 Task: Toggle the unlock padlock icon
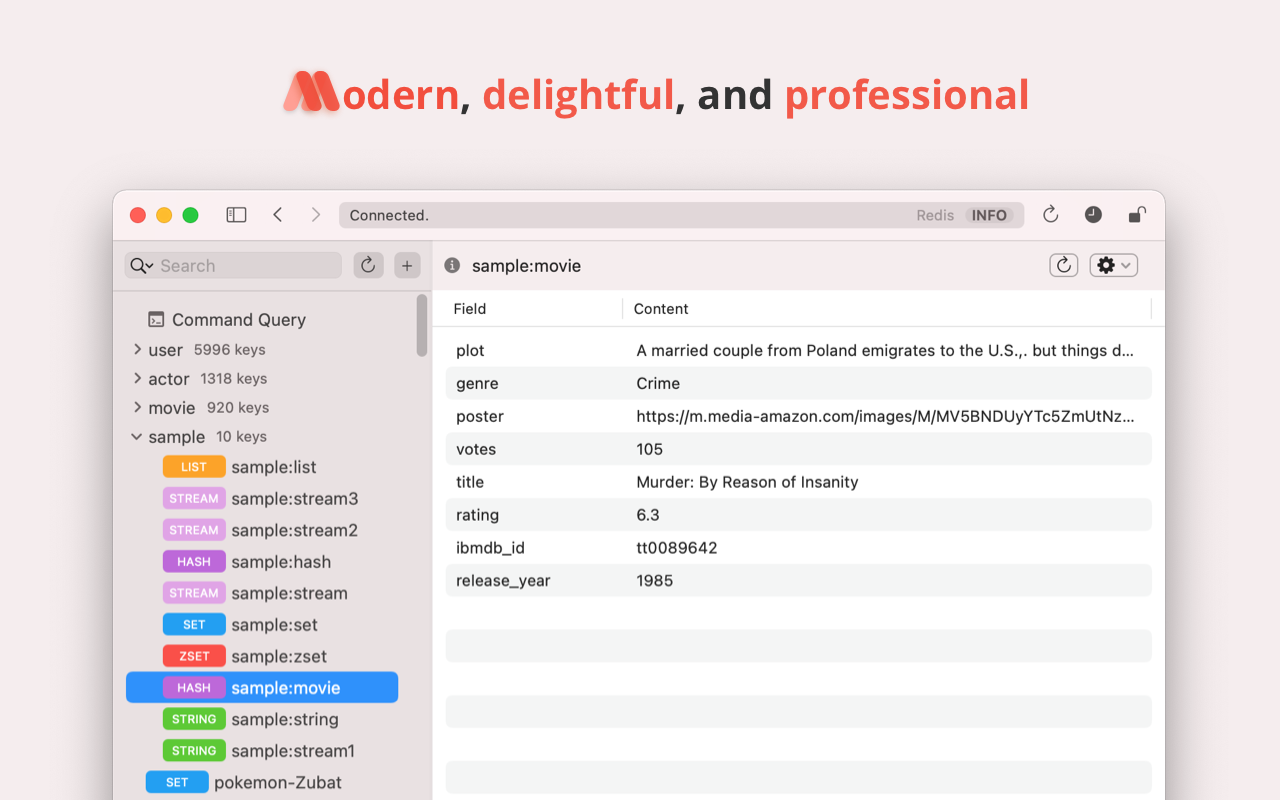1137,215
